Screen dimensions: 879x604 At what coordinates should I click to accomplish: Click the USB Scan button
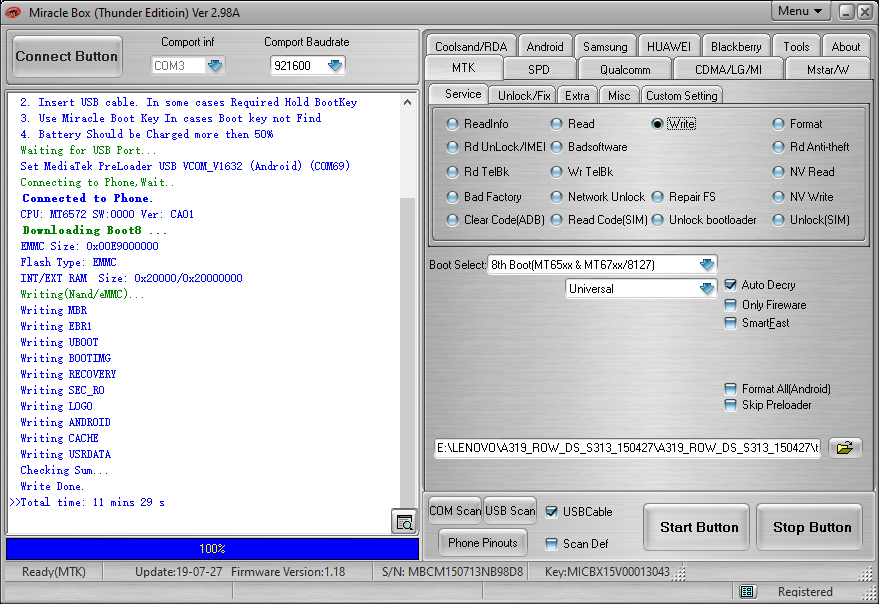click(510, 510)
